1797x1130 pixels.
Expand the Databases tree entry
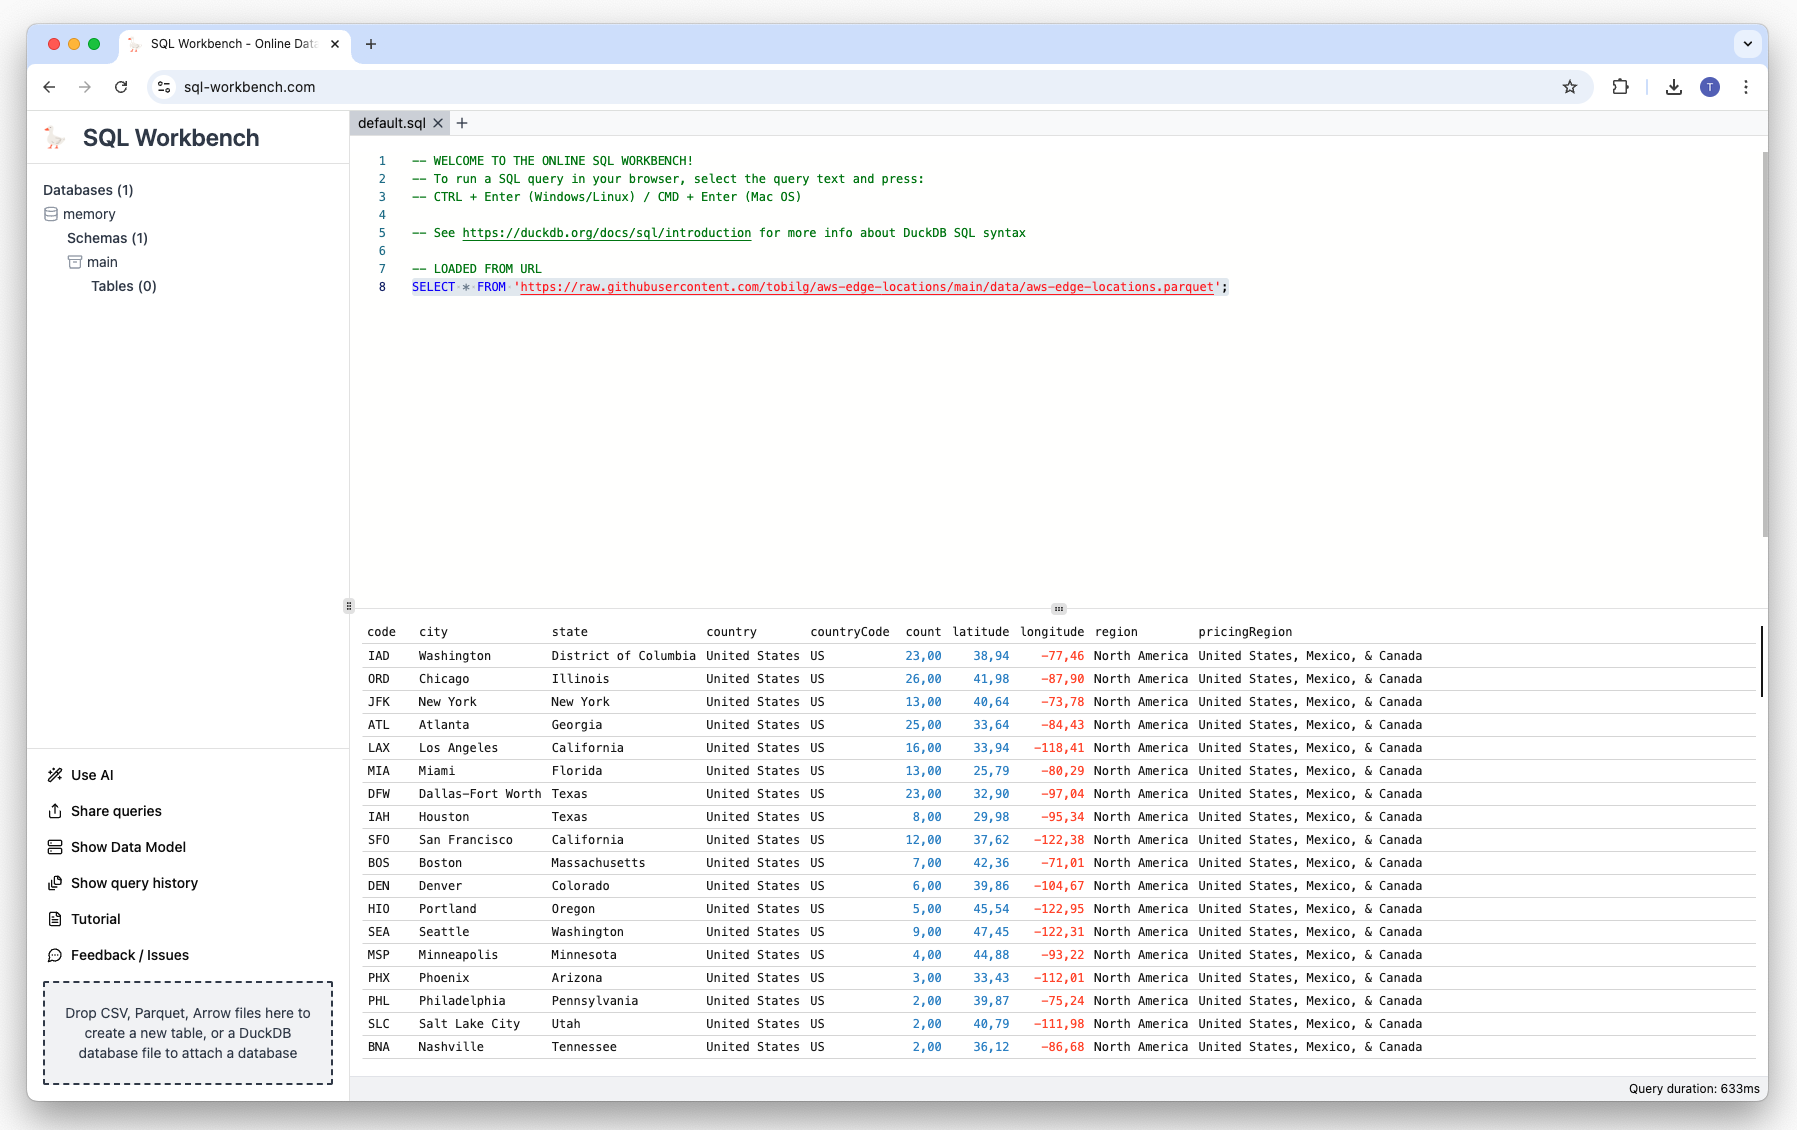pos(88,190)
